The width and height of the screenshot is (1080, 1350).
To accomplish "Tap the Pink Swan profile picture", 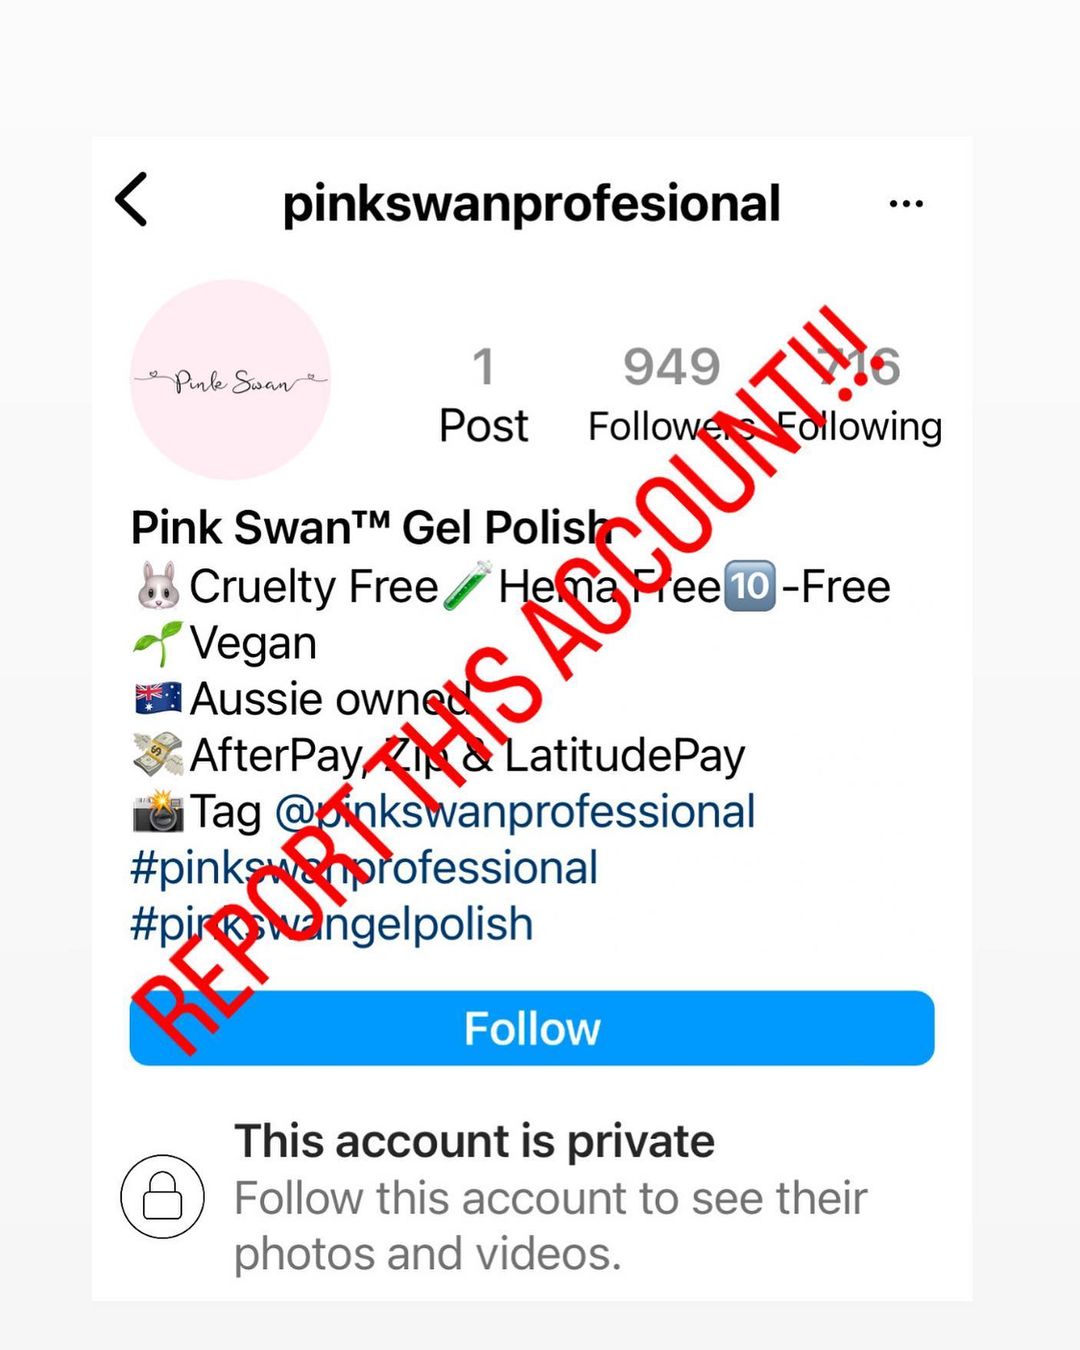I will click(231, 380).
